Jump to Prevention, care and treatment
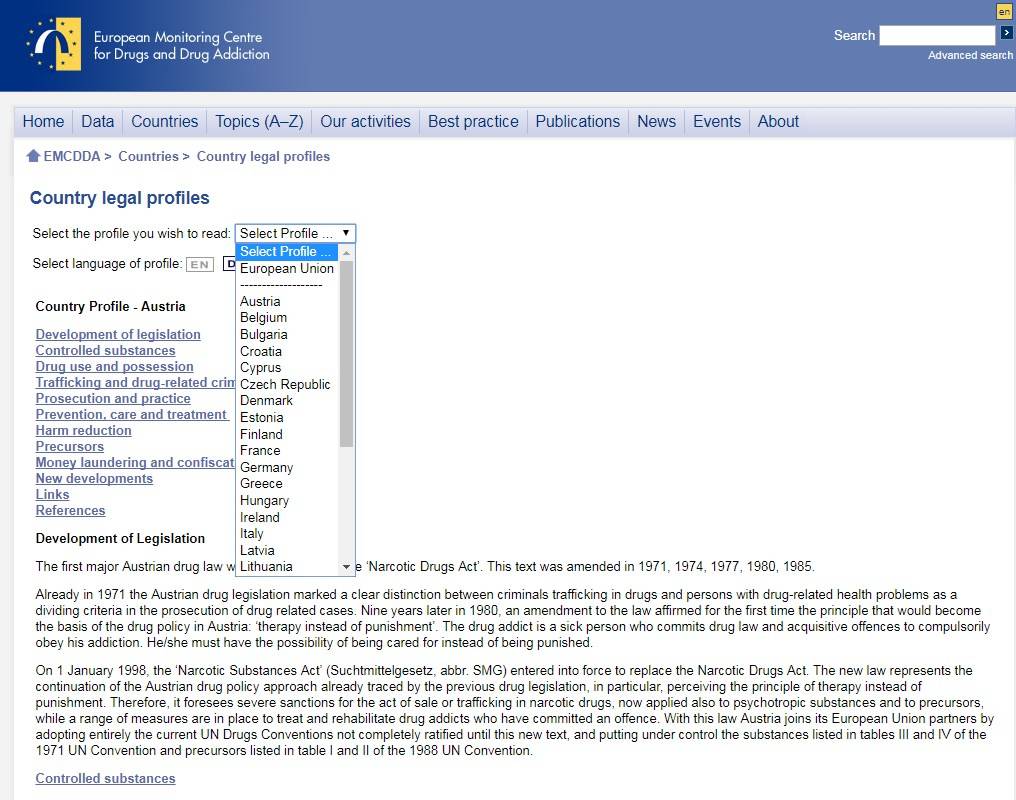This screenshot has height=800, width=1016. pyautogui.click(x=131, y=415)
